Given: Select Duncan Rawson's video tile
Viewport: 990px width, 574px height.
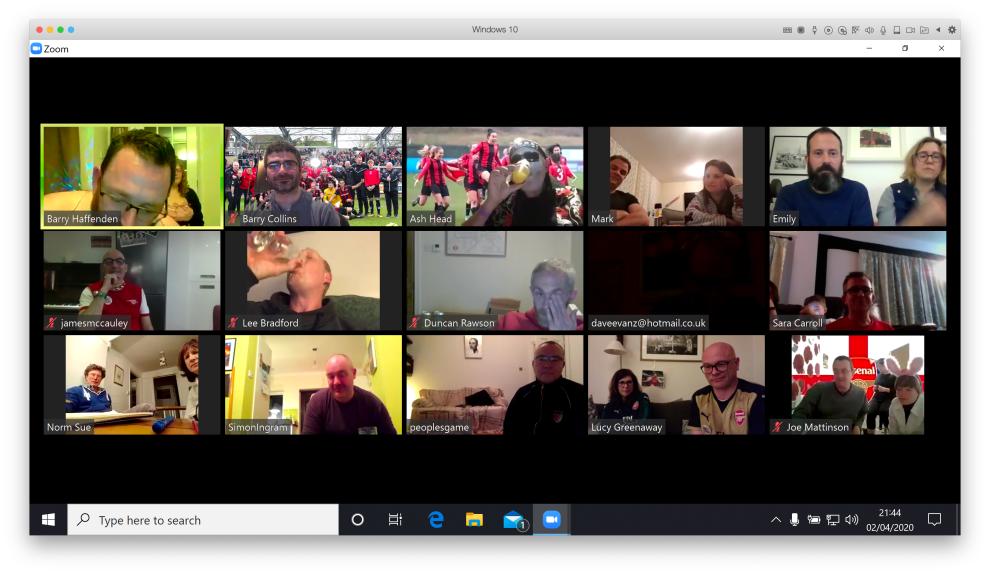Looking at the screenshot, I should 495,280.
